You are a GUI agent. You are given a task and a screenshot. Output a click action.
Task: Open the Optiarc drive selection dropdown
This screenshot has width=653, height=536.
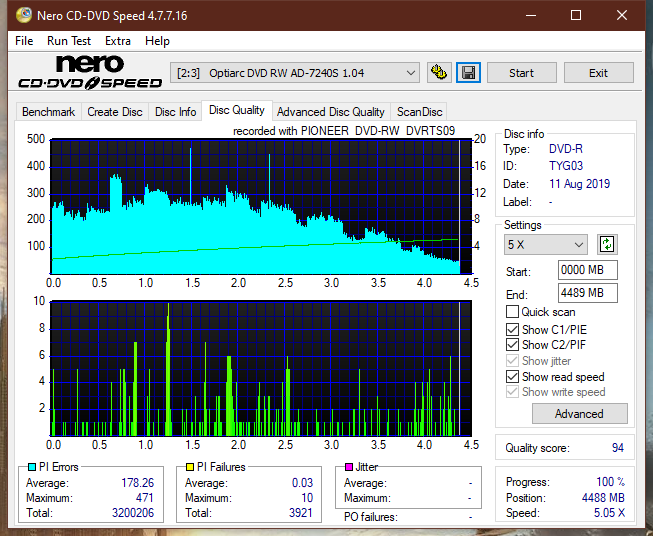point(295,73)
